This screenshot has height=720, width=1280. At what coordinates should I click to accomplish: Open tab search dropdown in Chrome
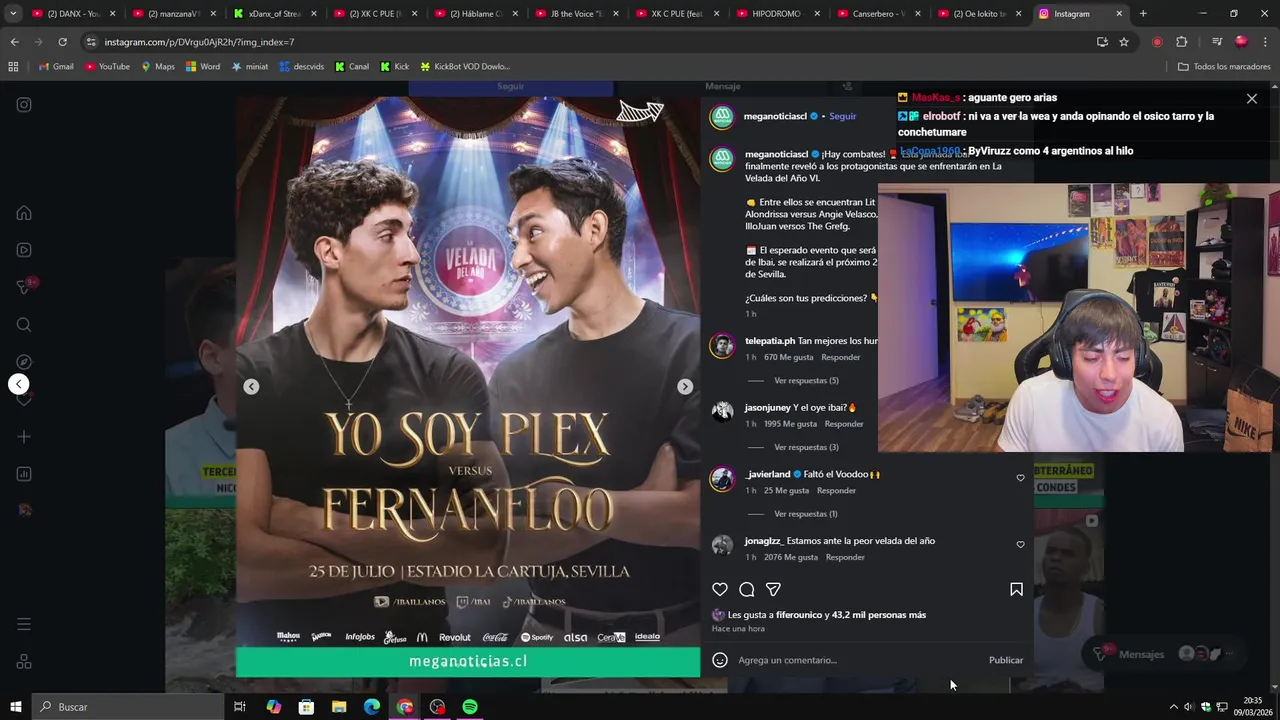pos(13,14)
